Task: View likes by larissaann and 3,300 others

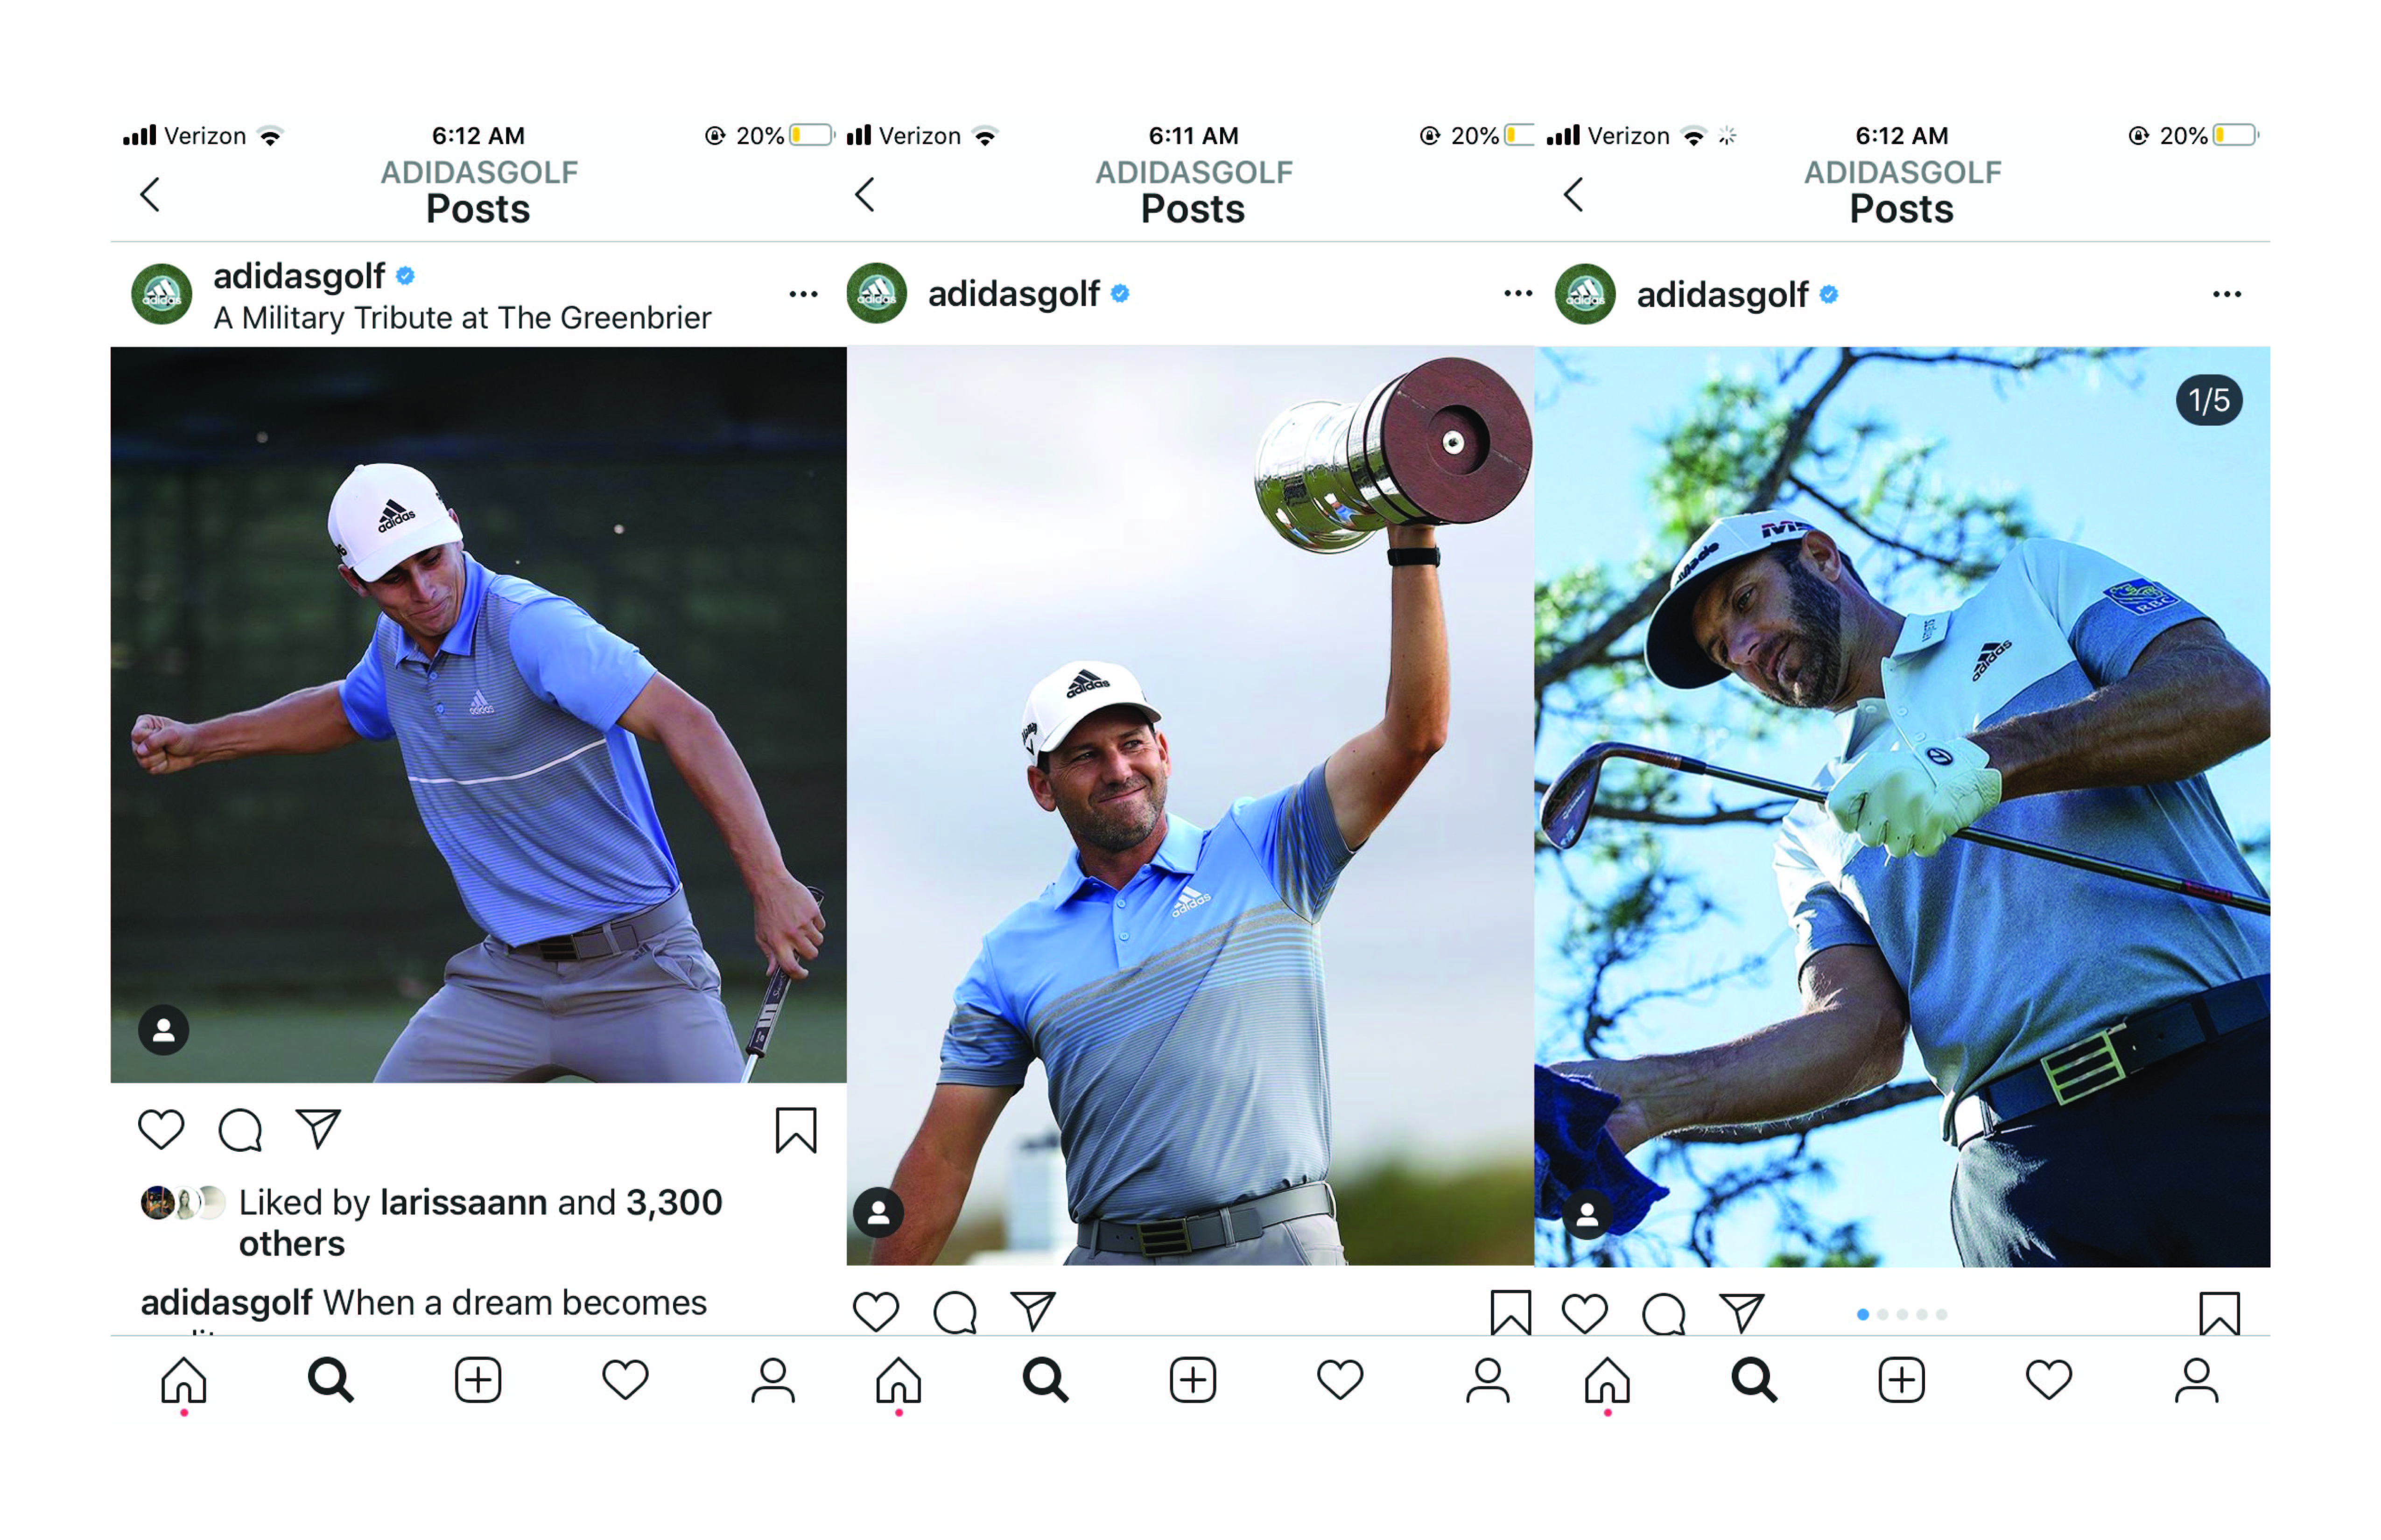Action: pyautogui.click(x=480, y=1222)
